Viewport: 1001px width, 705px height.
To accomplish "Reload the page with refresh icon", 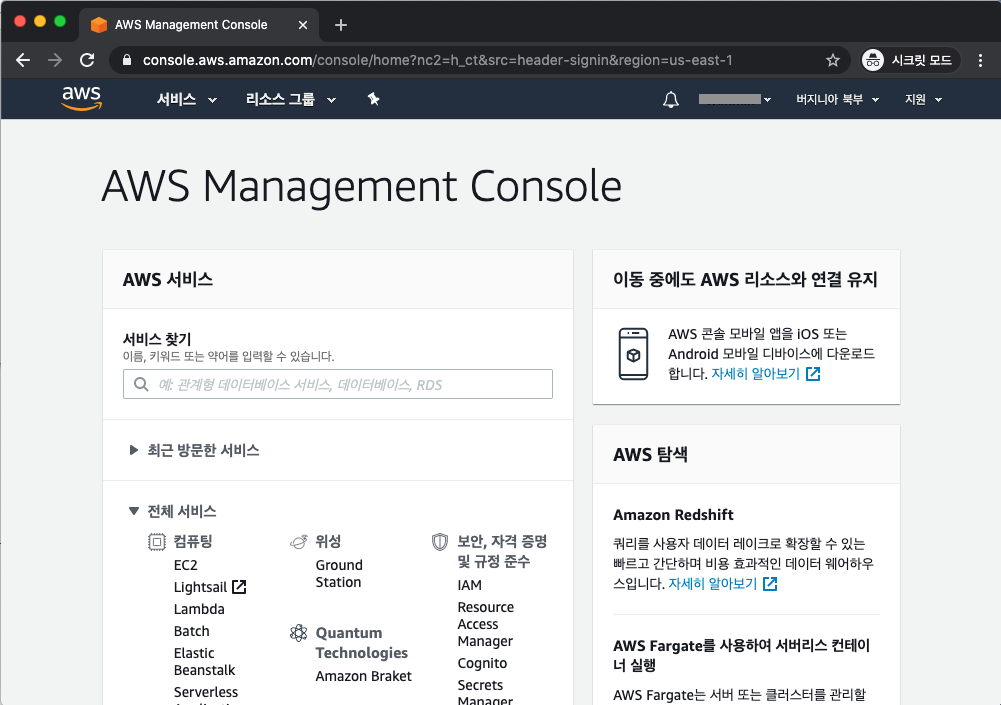I will click(87, 60).
